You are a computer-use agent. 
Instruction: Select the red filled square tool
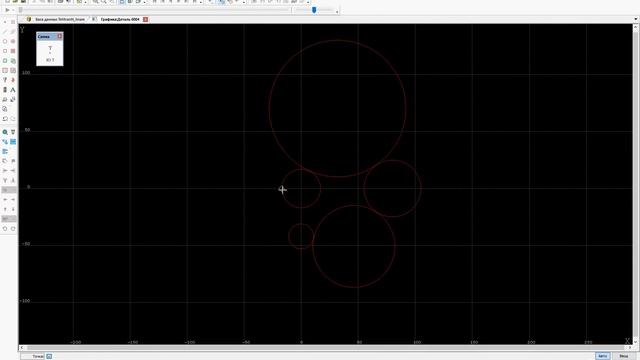click(13, 51)
